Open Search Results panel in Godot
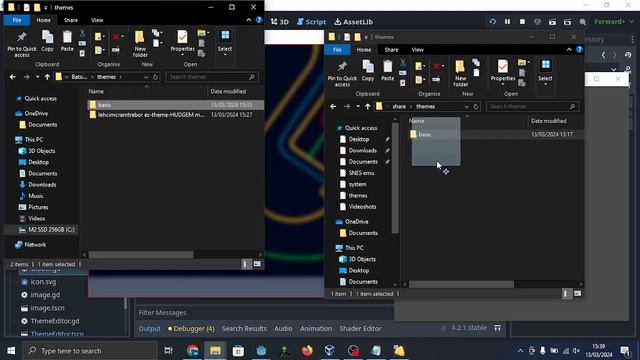Image resolution: width=640 pixels, height=360 pixels. tap(244, 328)
